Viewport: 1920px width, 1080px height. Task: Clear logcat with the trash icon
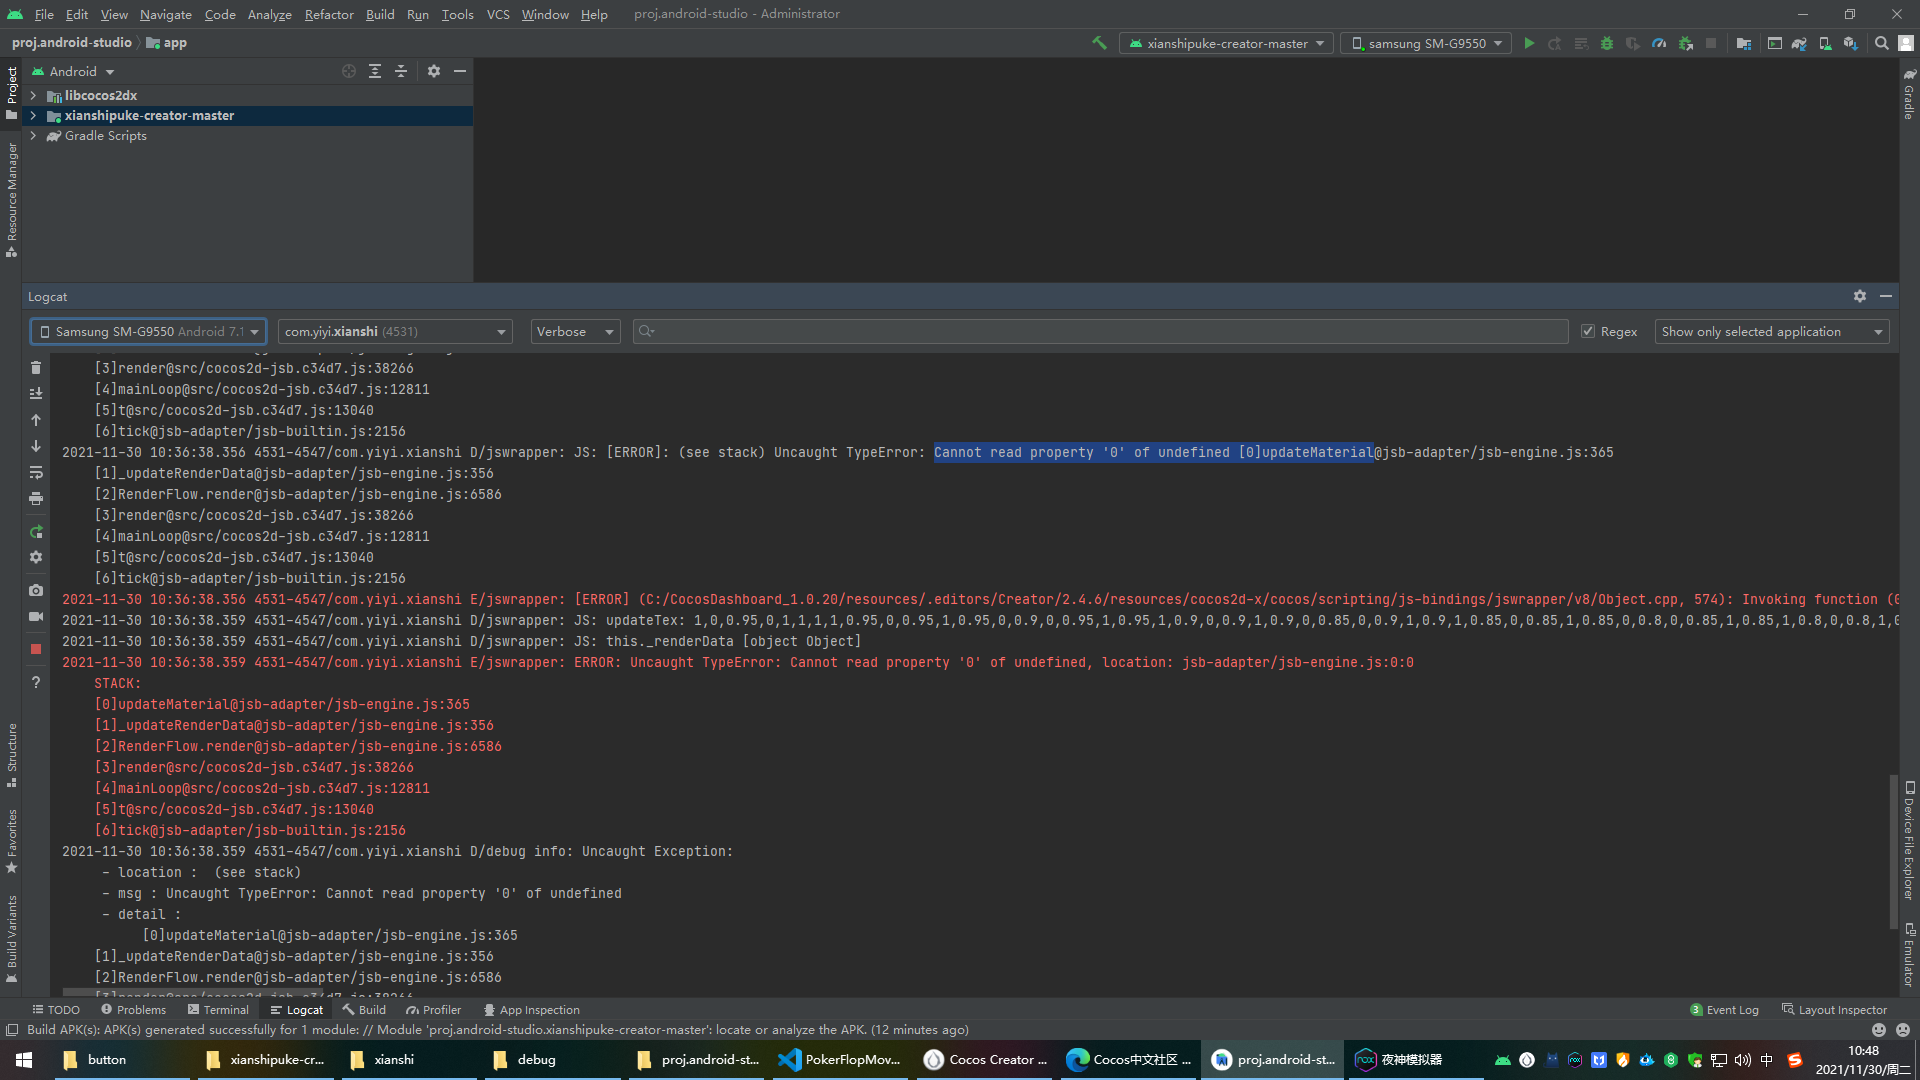pos(36,368)
